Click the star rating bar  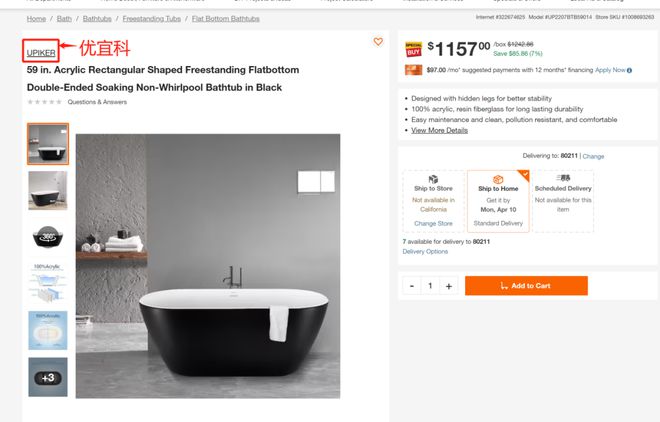point(44,102)
